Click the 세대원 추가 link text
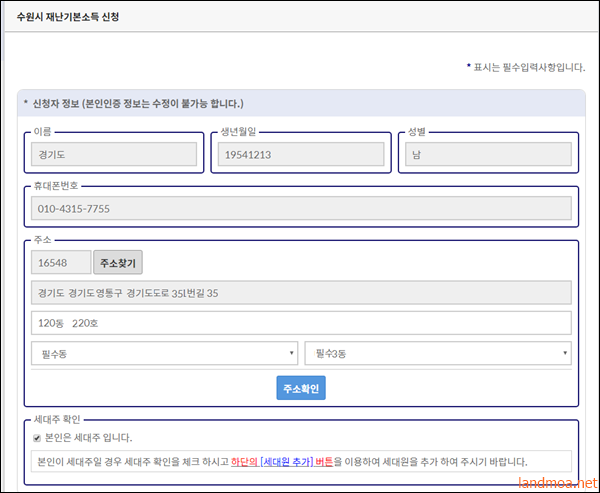 287,462
